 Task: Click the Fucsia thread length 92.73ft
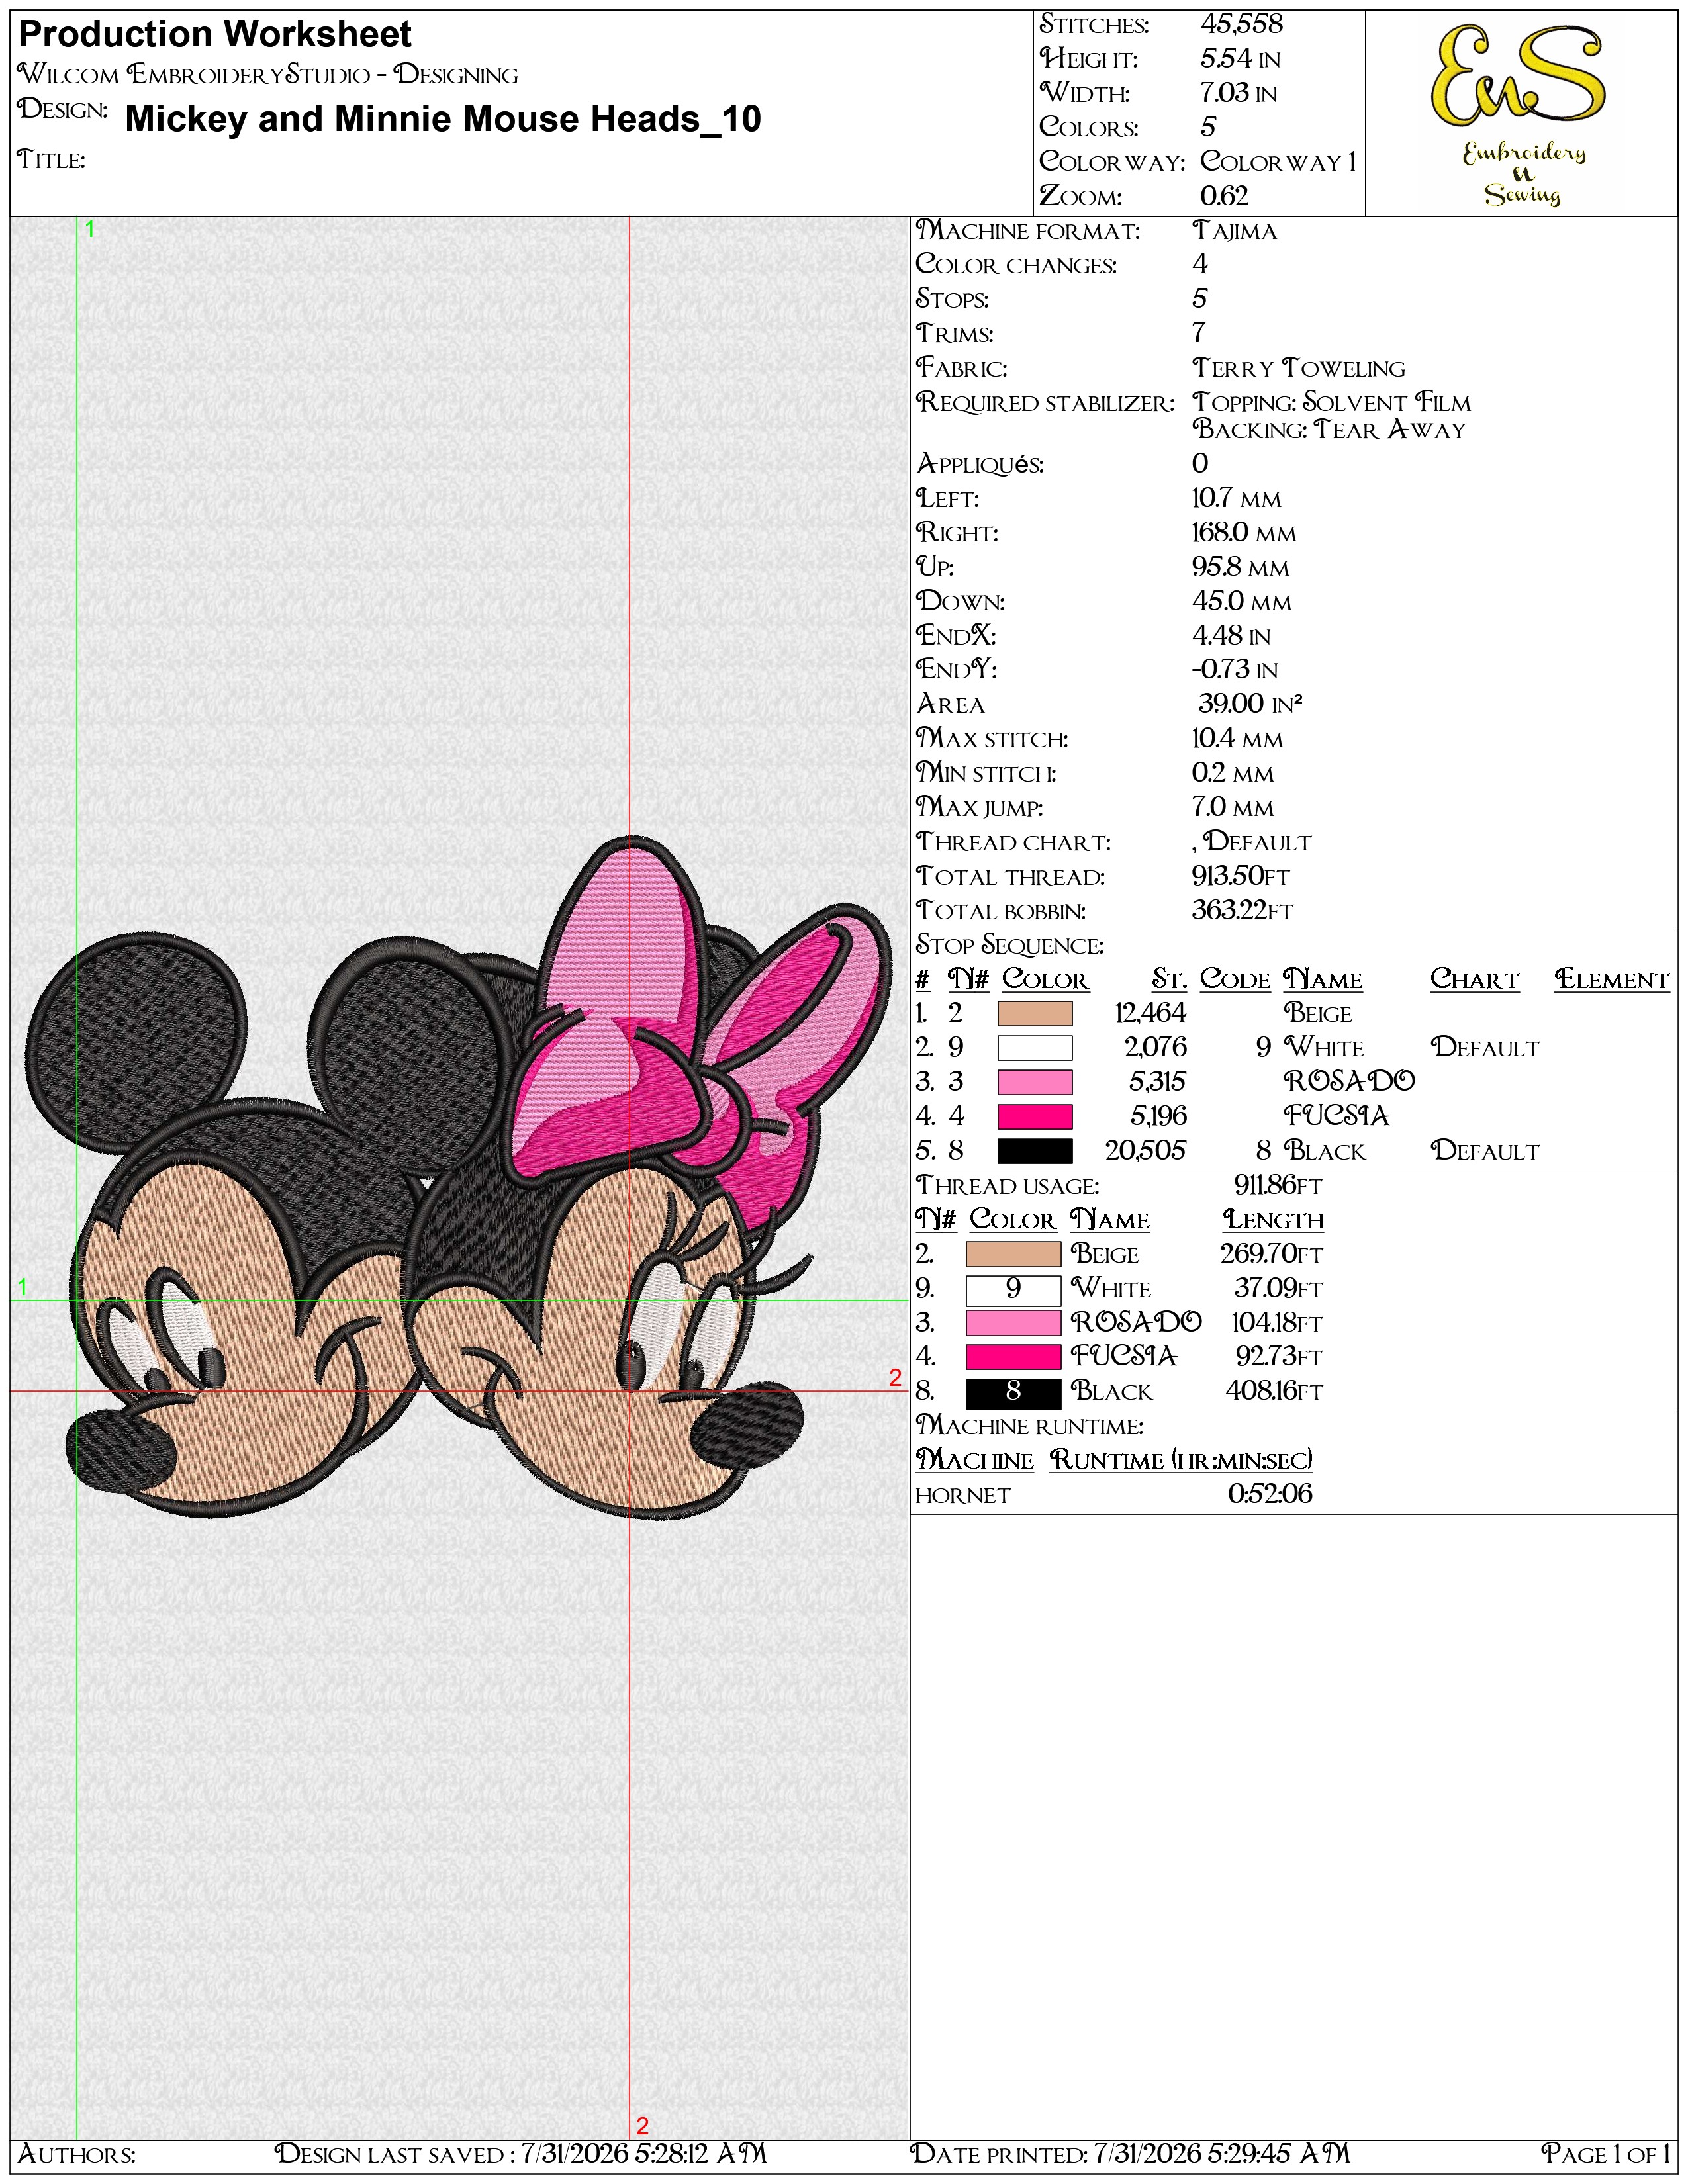(x=1279, y=1357)
